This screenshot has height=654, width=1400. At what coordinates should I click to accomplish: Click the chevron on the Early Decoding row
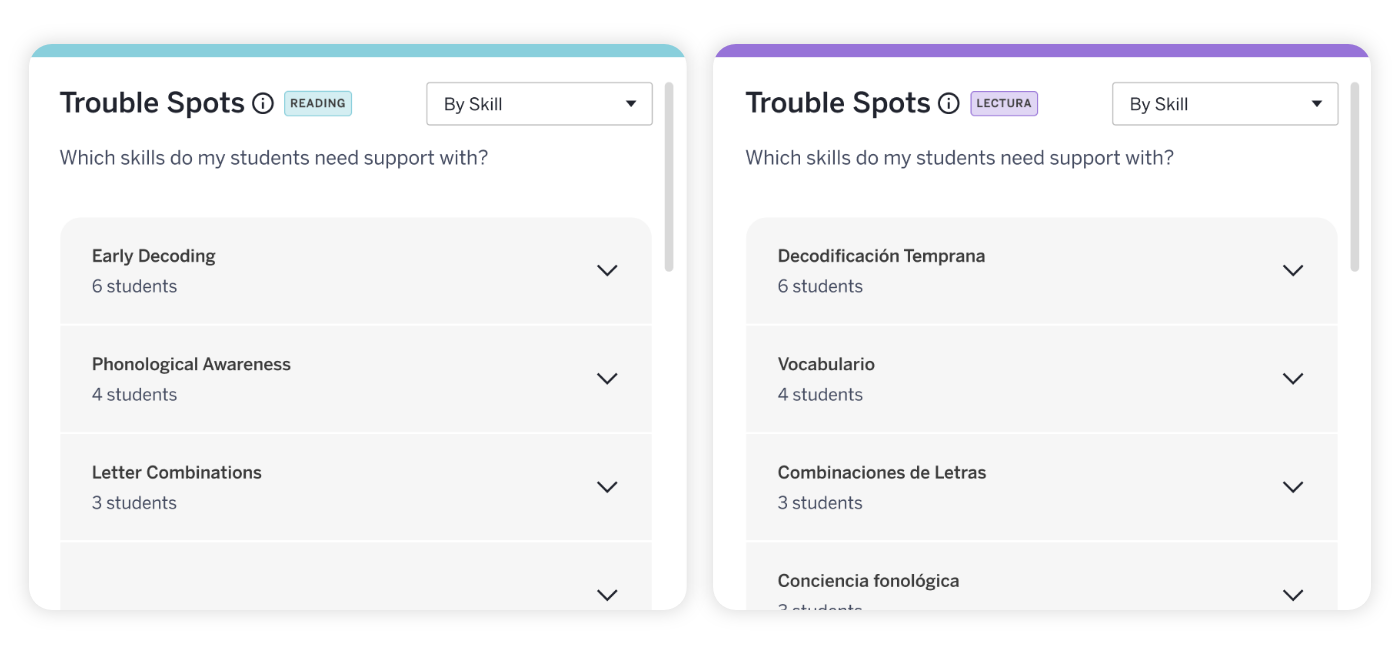[607, 270]
